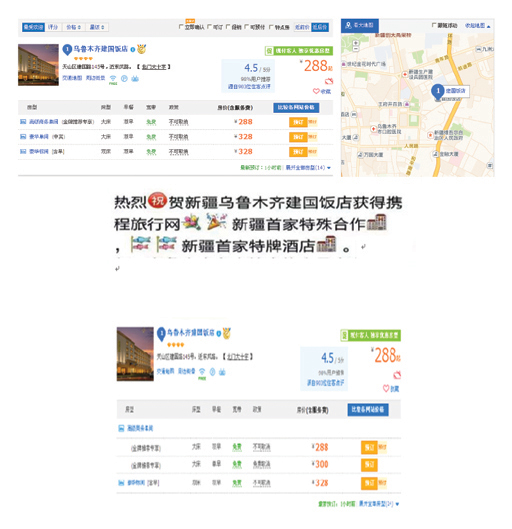Click the free WiFi icon in top listing

click(113, 79)
